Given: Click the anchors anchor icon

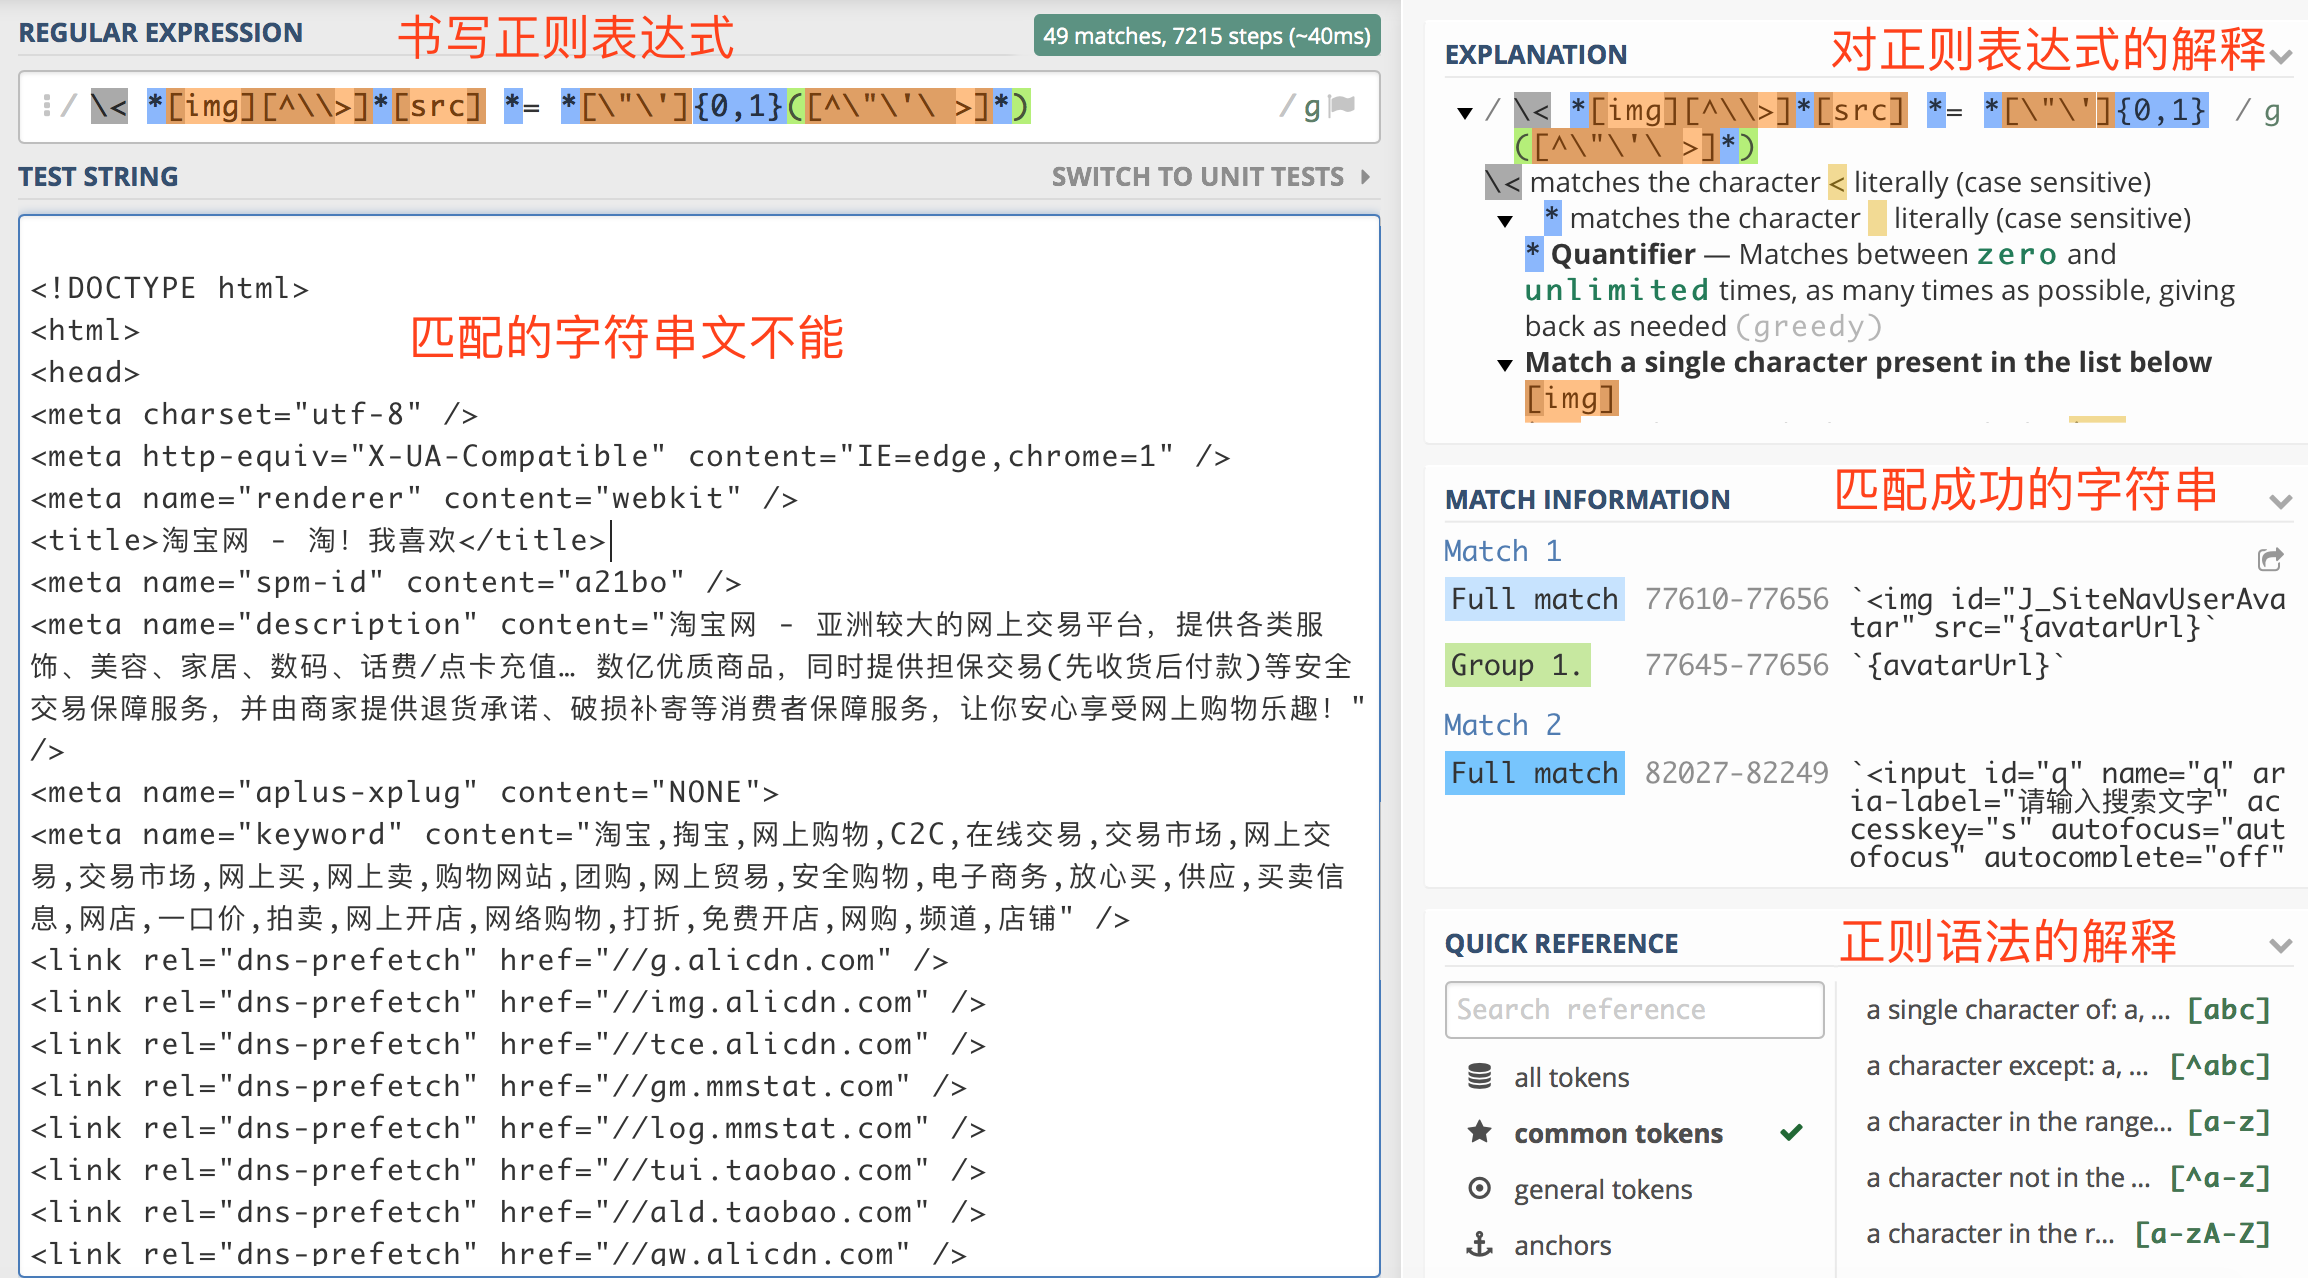Looking at the screenshot, I should coord(1479,1245).
